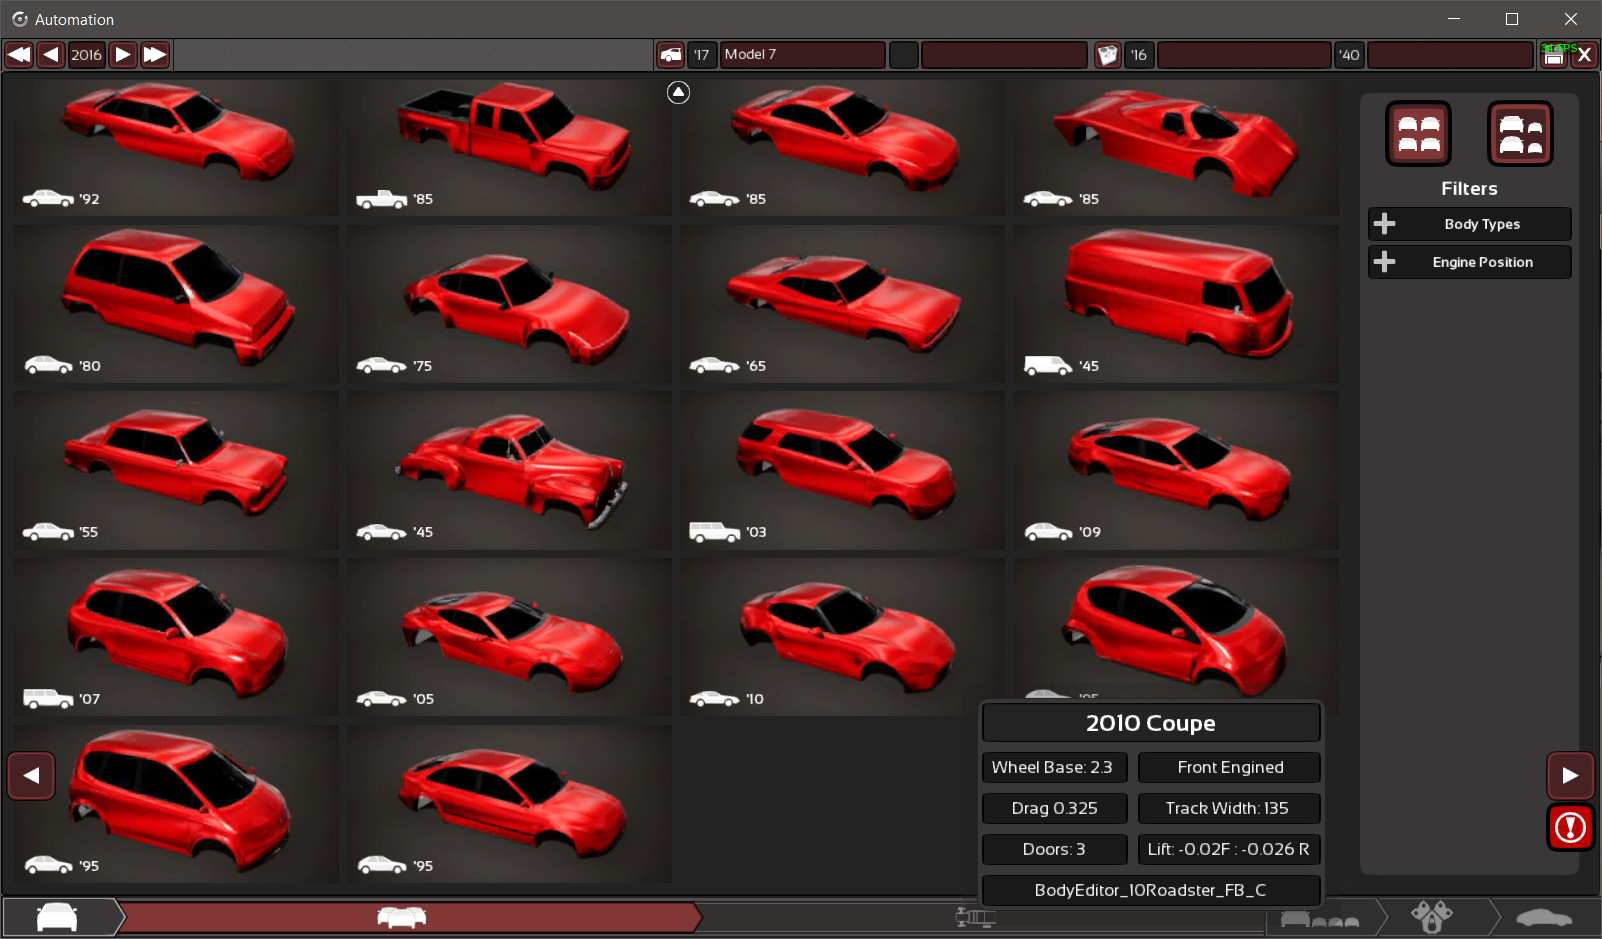Click the fast-forward double-arrow year button
Image resolution: width=1602 pixels, height=939 pixels.
tap(155, 55)
